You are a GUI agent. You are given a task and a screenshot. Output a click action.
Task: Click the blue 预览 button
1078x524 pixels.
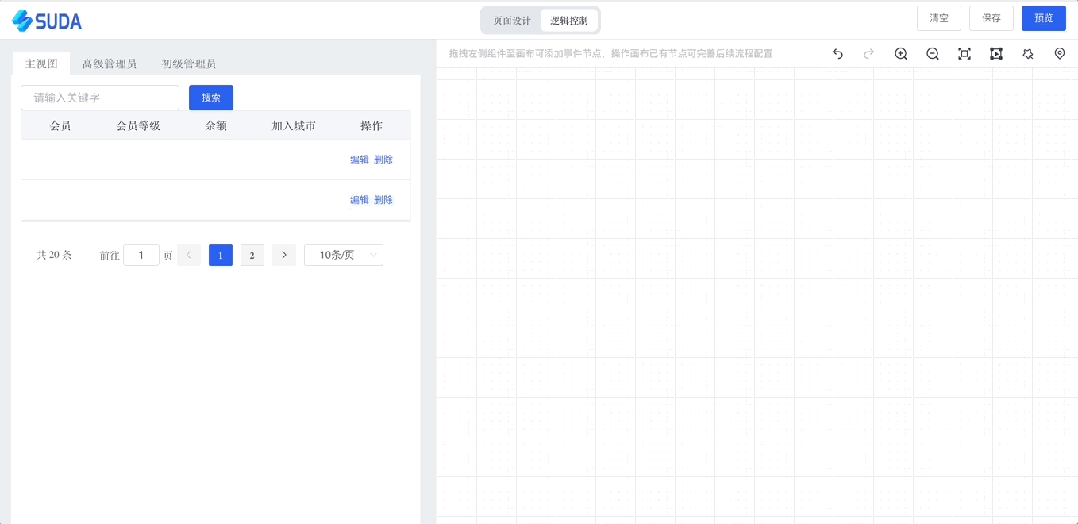tap(1044, 19)
